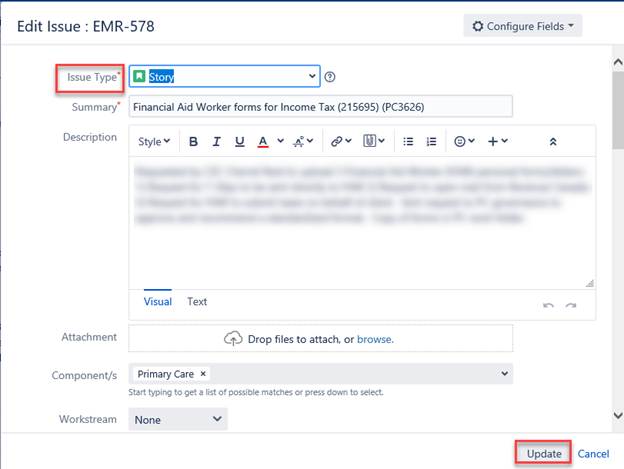Open attachment dropdown arrow in toolbar

pos(382,141)
